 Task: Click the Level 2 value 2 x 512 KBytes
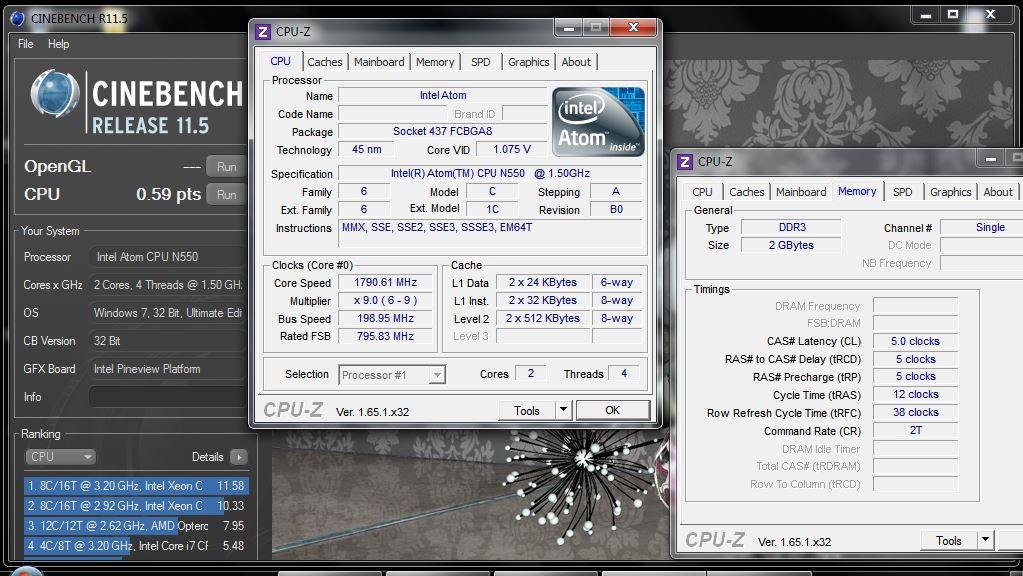coord(543,318)
